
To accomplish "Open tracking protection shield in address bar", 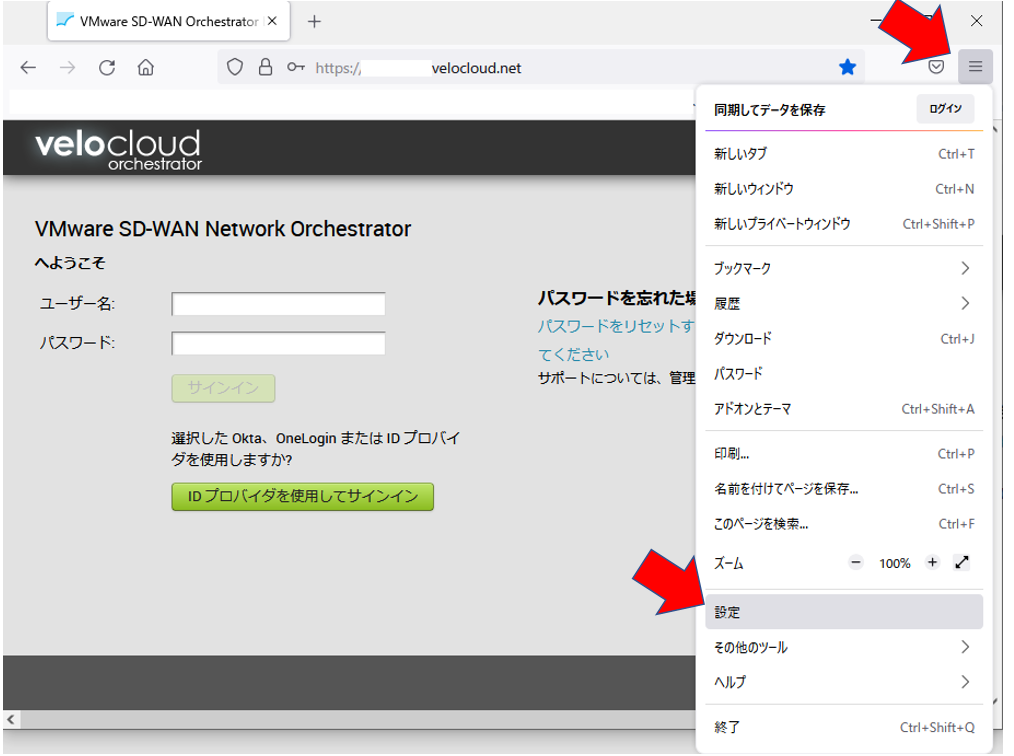I will pos(235,67).
